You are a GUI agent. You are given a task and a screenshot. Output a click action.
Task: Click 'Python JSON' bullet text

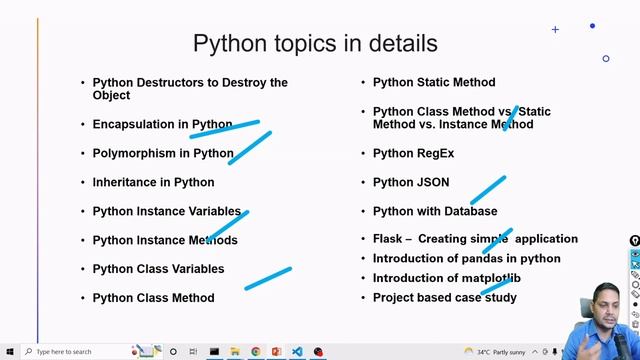click(411, 182)
